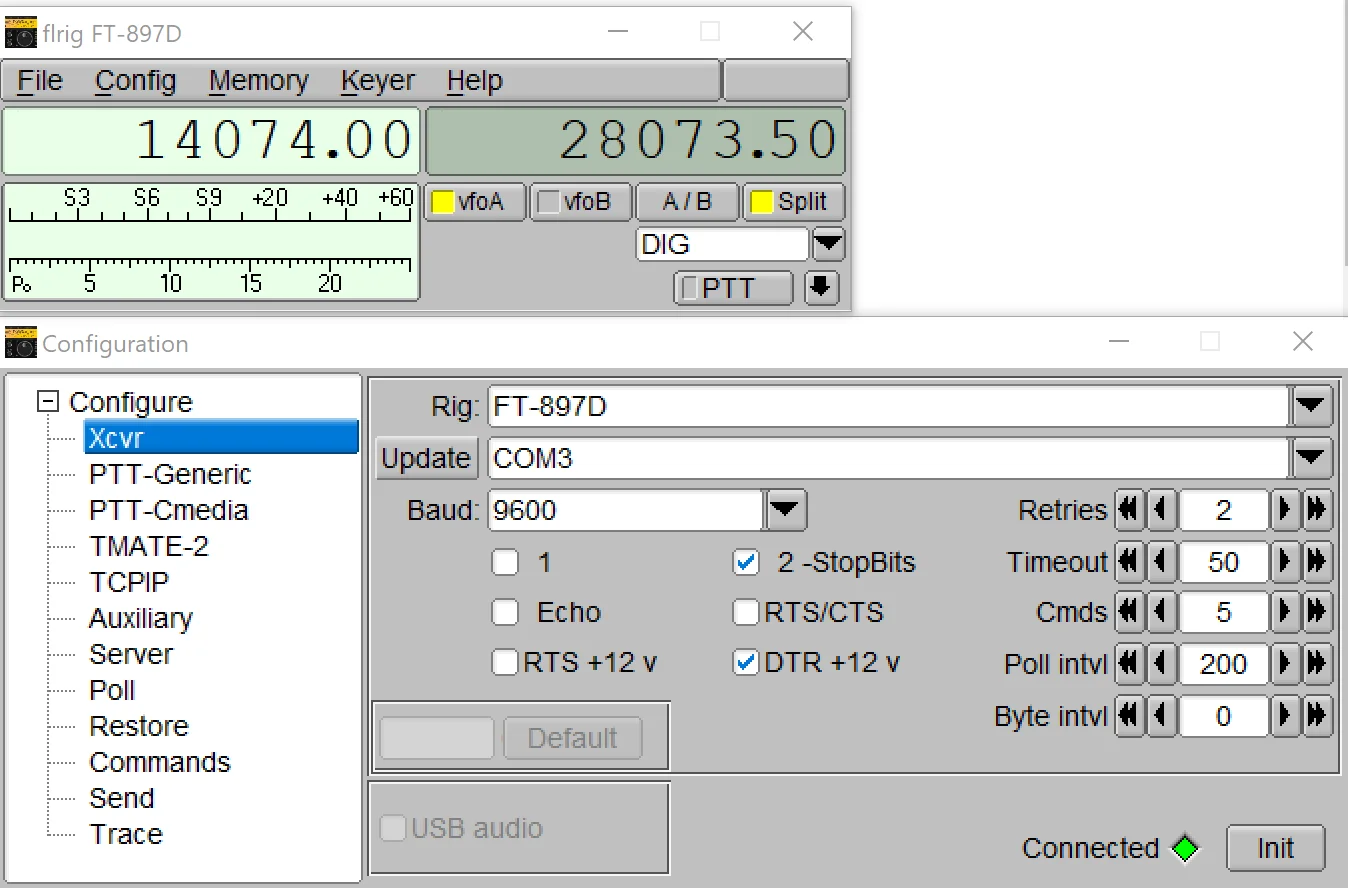Decrease Retries by one step

1160,511
